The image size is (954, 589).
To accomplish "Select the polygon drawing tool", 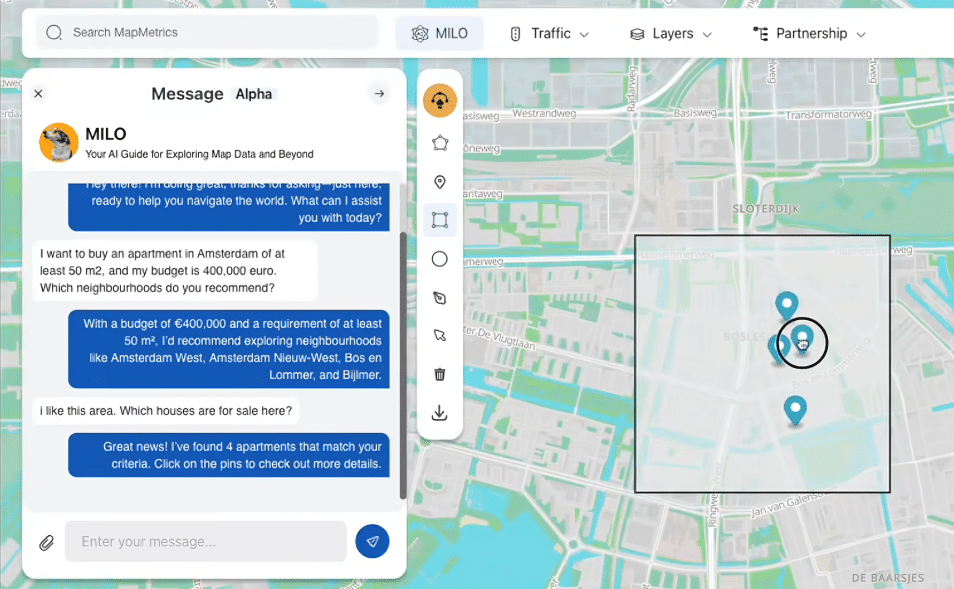I will click(x=440, y=143).
